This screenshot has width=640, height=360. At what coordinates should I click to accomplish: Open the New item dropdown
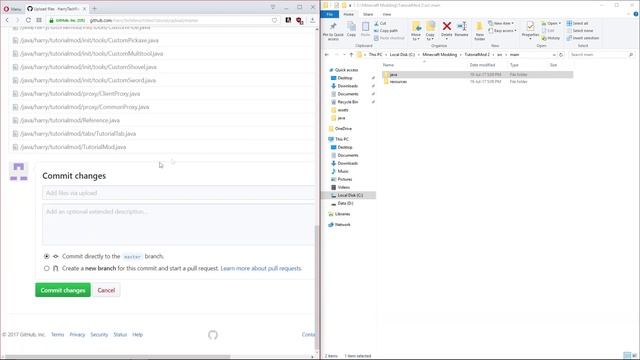[x=501, y=23]
